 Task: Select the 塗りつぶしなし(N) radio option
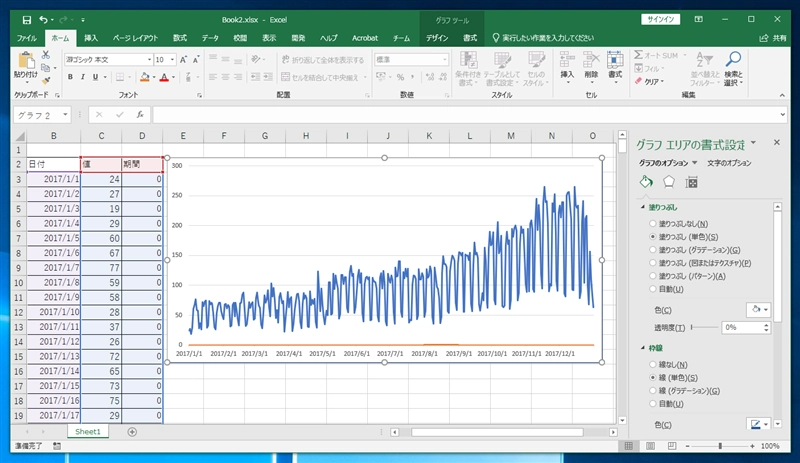pos(653,224)
